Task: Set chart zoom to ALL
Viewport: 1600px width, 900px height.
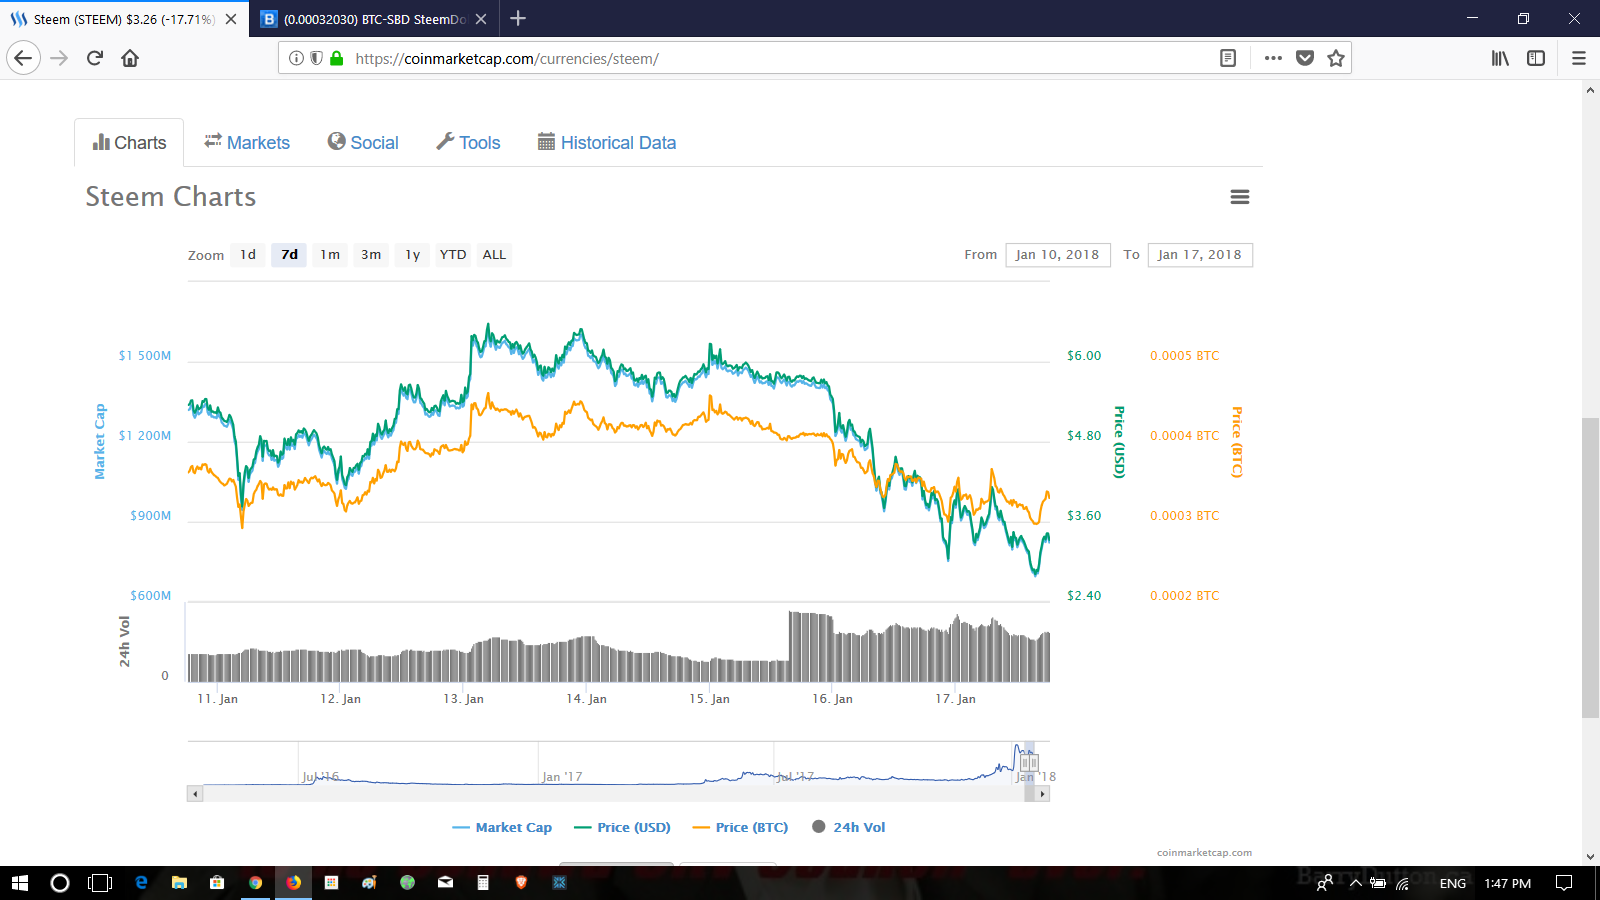Action: [x=494, y=255]
